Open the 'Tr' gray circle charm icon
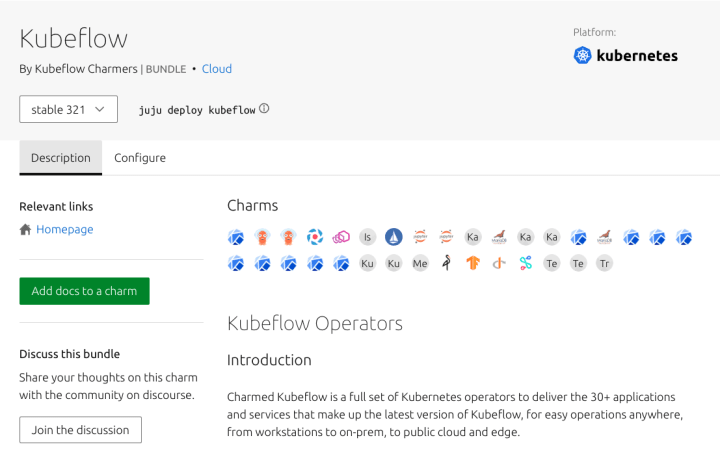 point(605,264)
